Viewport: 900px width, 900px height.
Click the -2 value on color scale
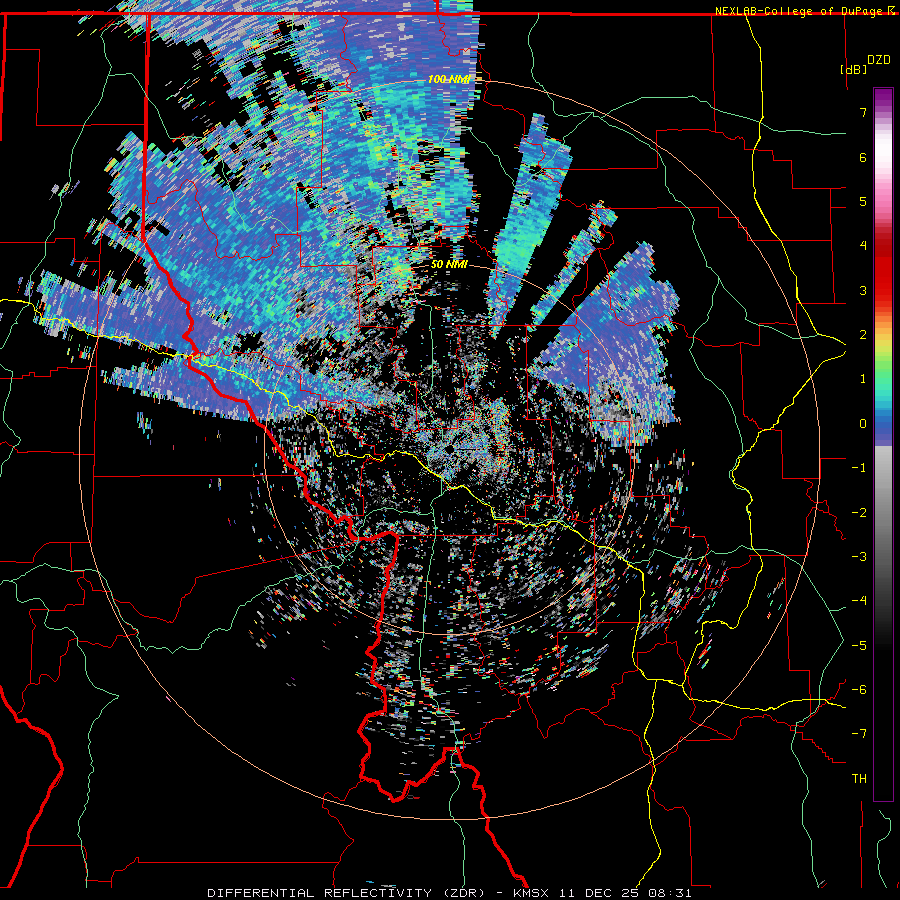859,513
